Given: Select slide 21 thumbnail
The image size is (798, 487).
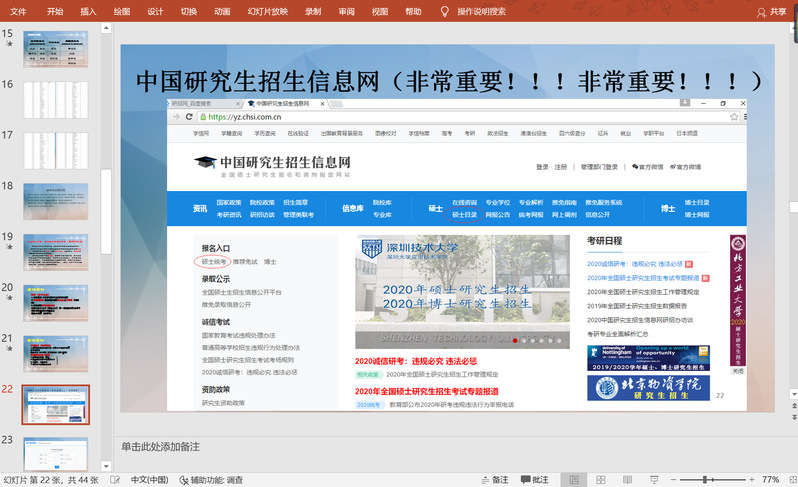Looking at the screenshot, I should [56, 355].
